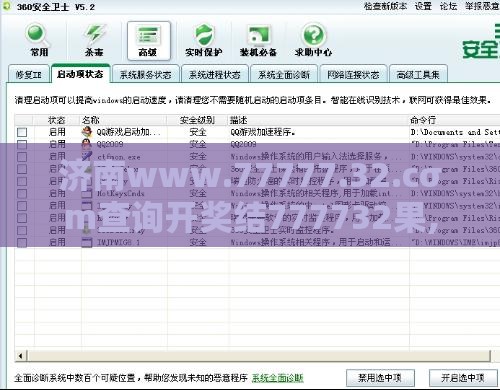Click the 360 logo in title bar
Screen dimensions: 500x390
tap(7, 6)
